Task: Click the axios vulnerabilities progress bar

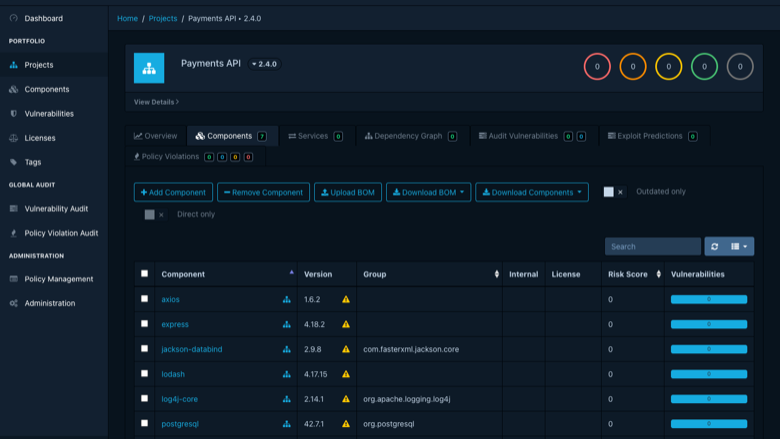Action: (x=709, y=299)
